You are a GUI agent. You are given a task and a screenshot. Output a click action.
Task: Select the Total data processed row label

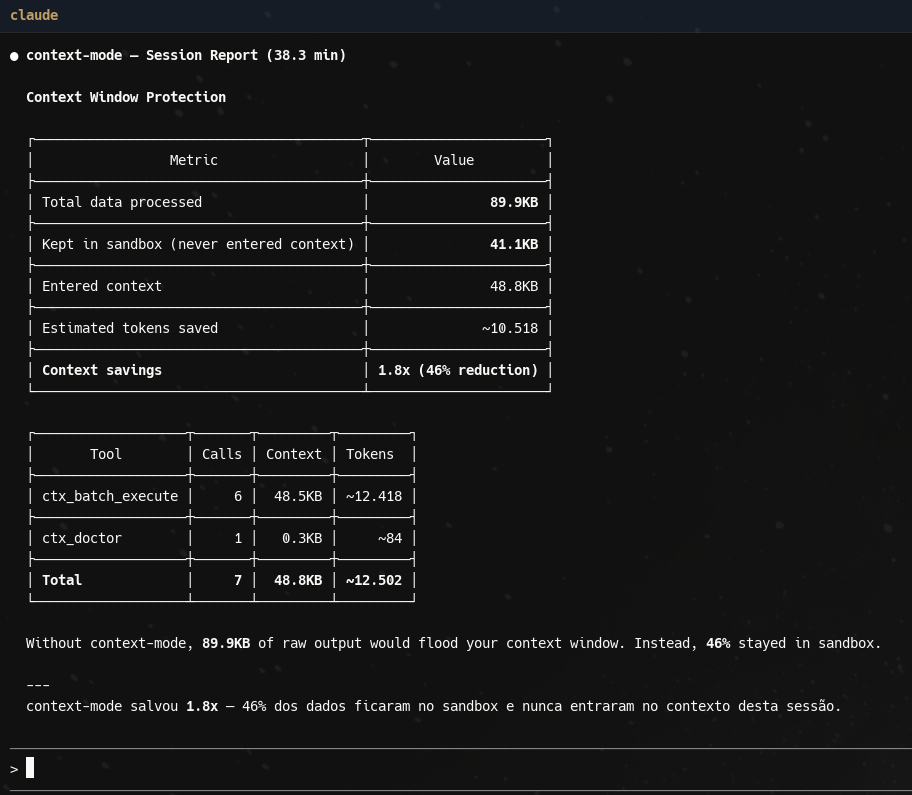click(122, 202)
